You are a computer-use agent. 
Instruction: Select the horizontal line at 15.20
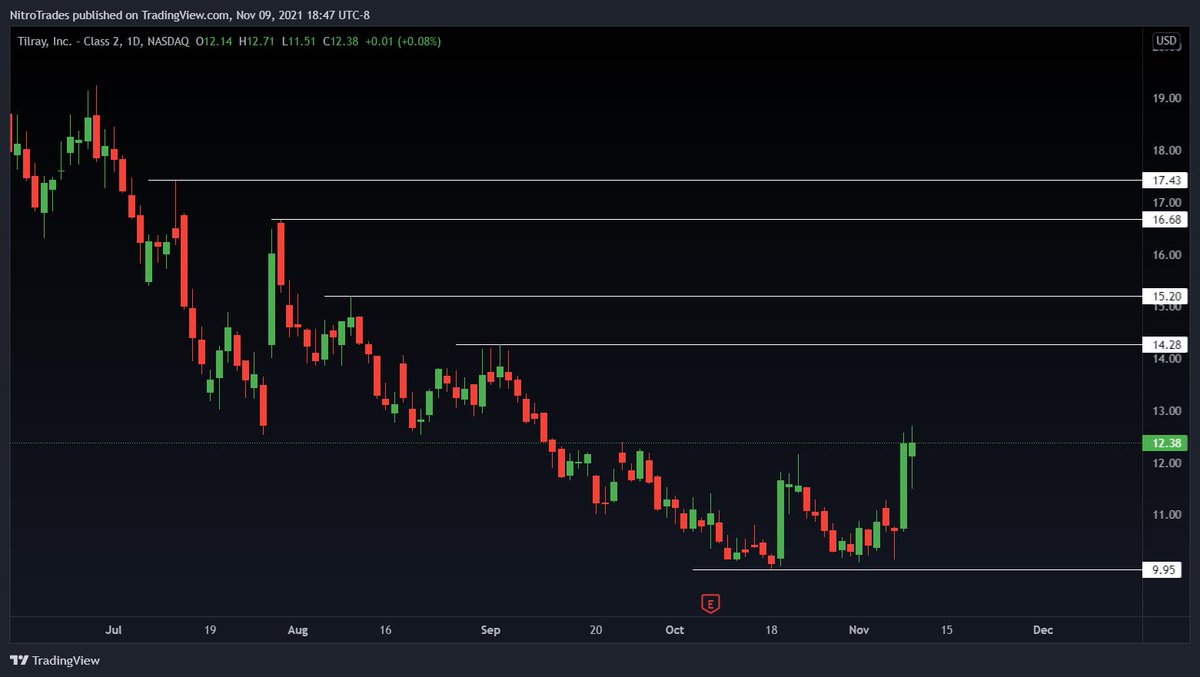[x=732, y=296]
